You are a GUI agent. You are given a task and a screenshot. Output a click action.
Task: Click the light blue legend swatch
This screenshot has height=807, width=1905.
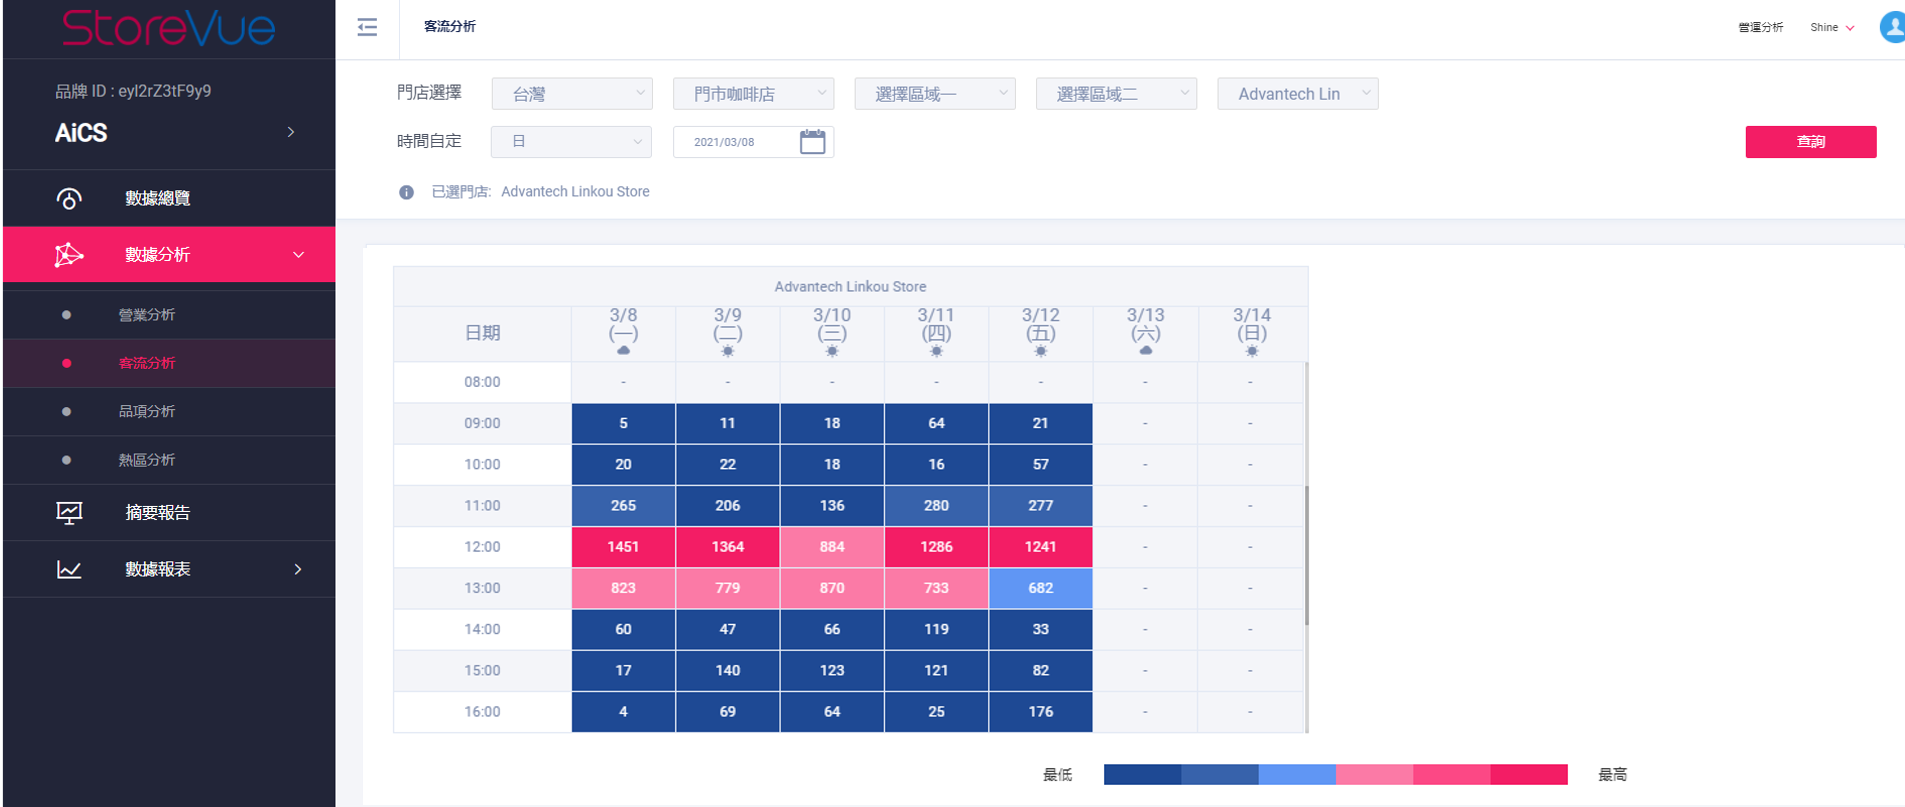click(x=1297, y=774)
